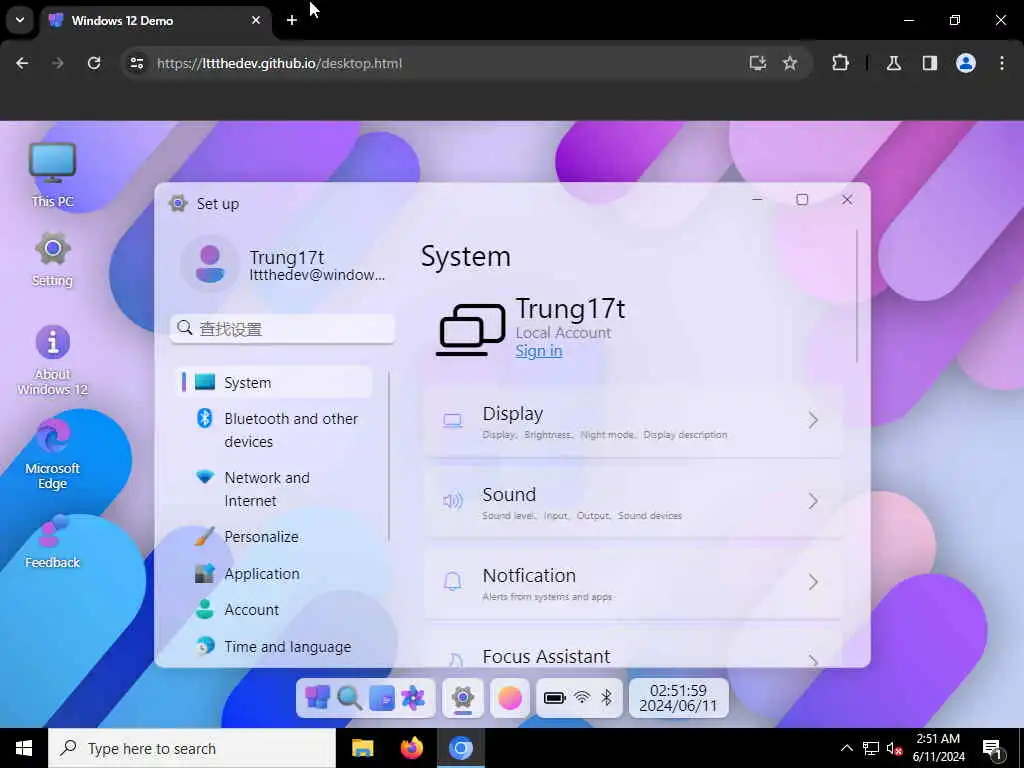Close the Set up window
This screenshot has height=768, width=1024.
[847, 200]
